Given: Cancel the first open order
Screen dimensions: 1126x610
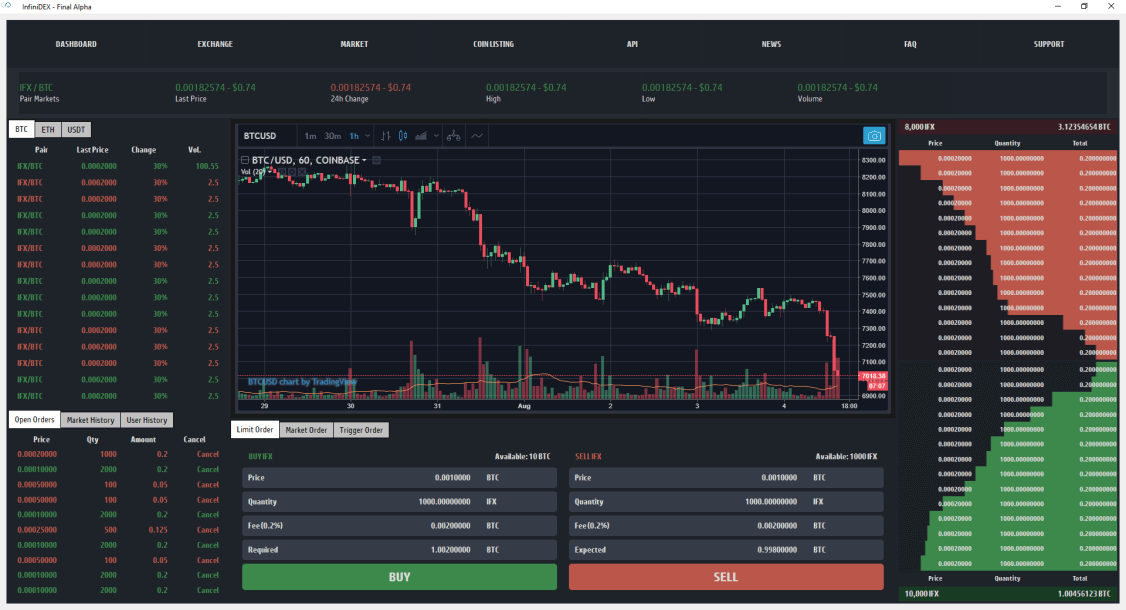Looking at the screenshot, I should [207, 454].
